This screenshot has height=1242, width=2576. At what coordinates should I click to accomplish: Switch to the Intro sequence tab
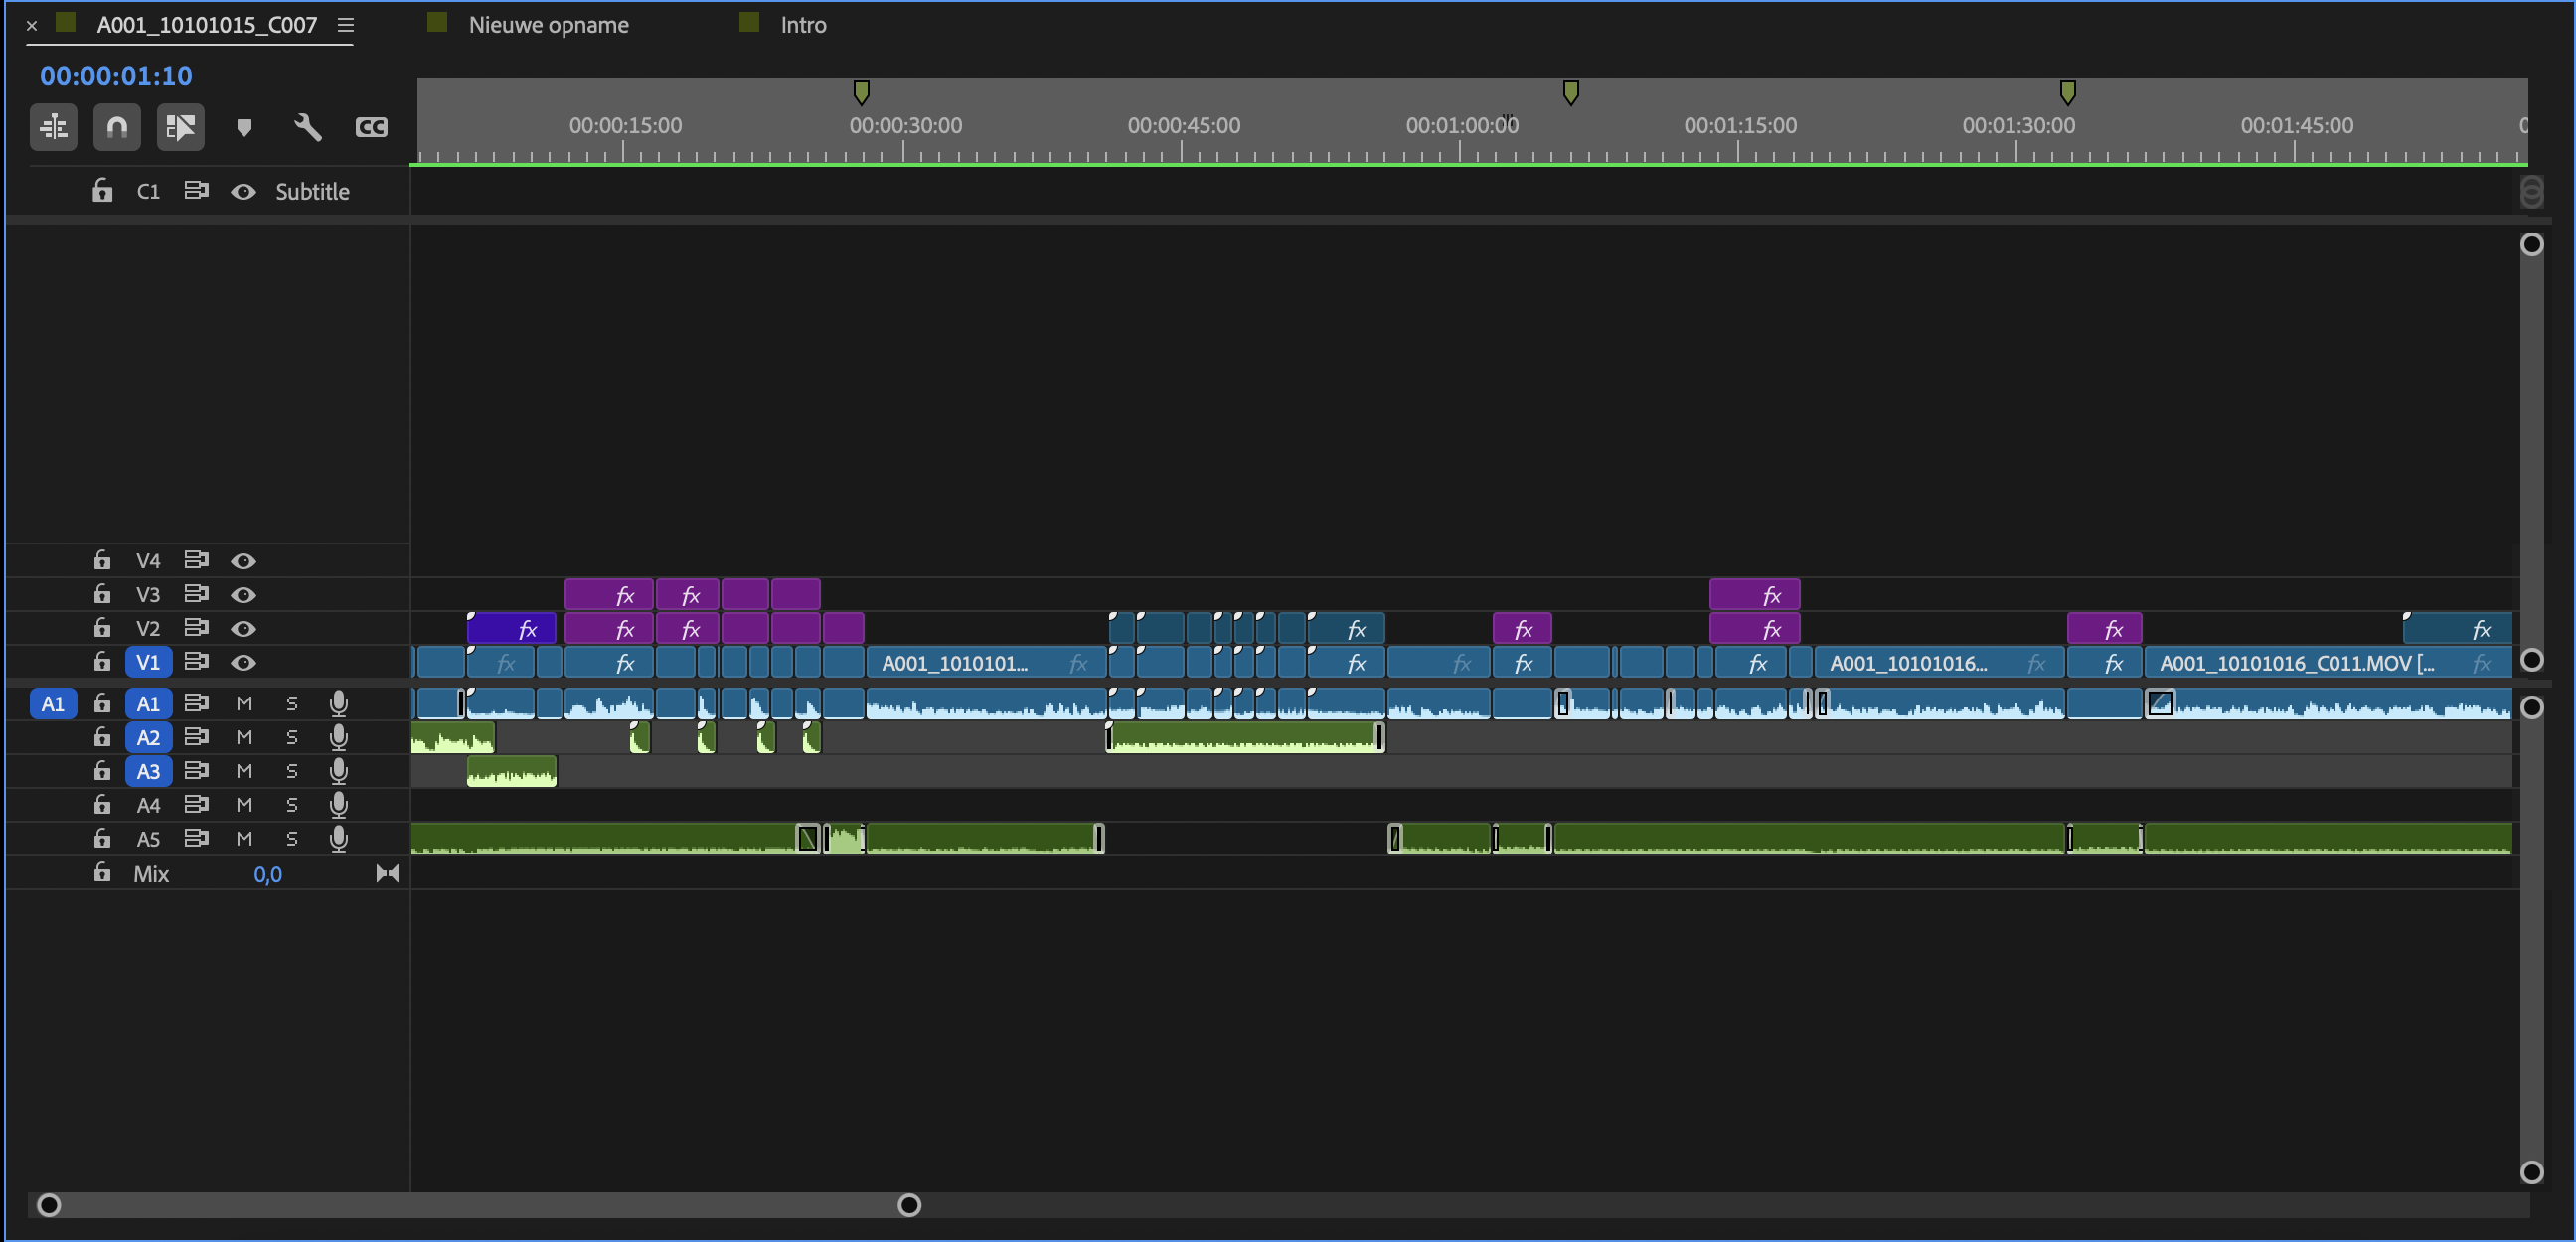point(803,25)
